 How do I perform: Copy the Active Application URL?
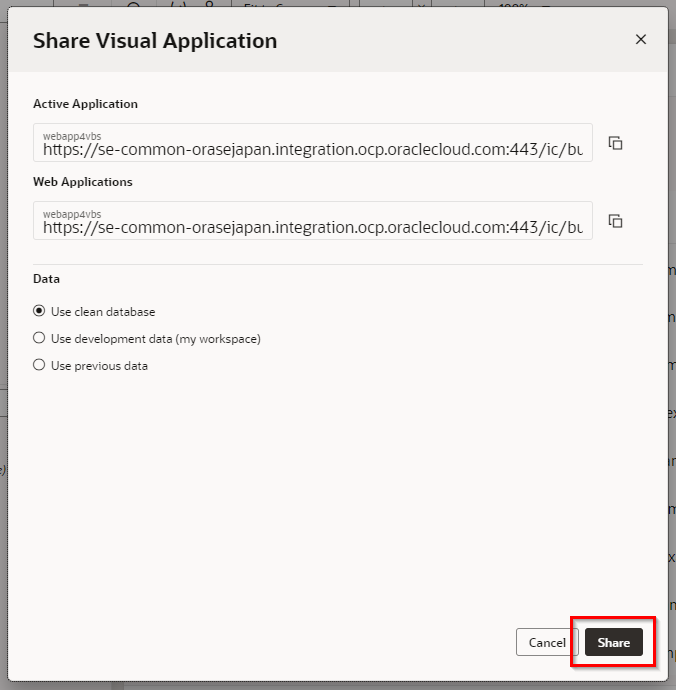(616, 143)
